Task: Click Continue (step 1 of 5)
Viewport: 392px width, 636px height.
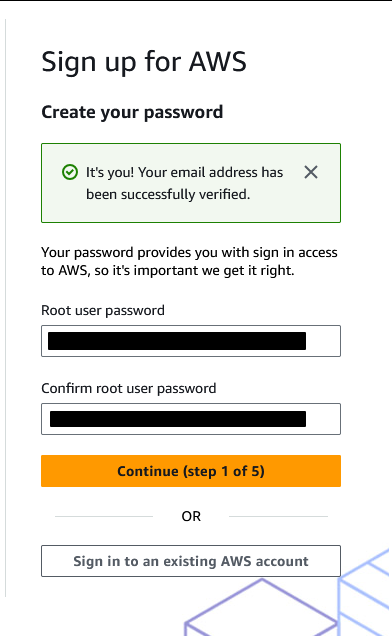Action: [191, 471]
